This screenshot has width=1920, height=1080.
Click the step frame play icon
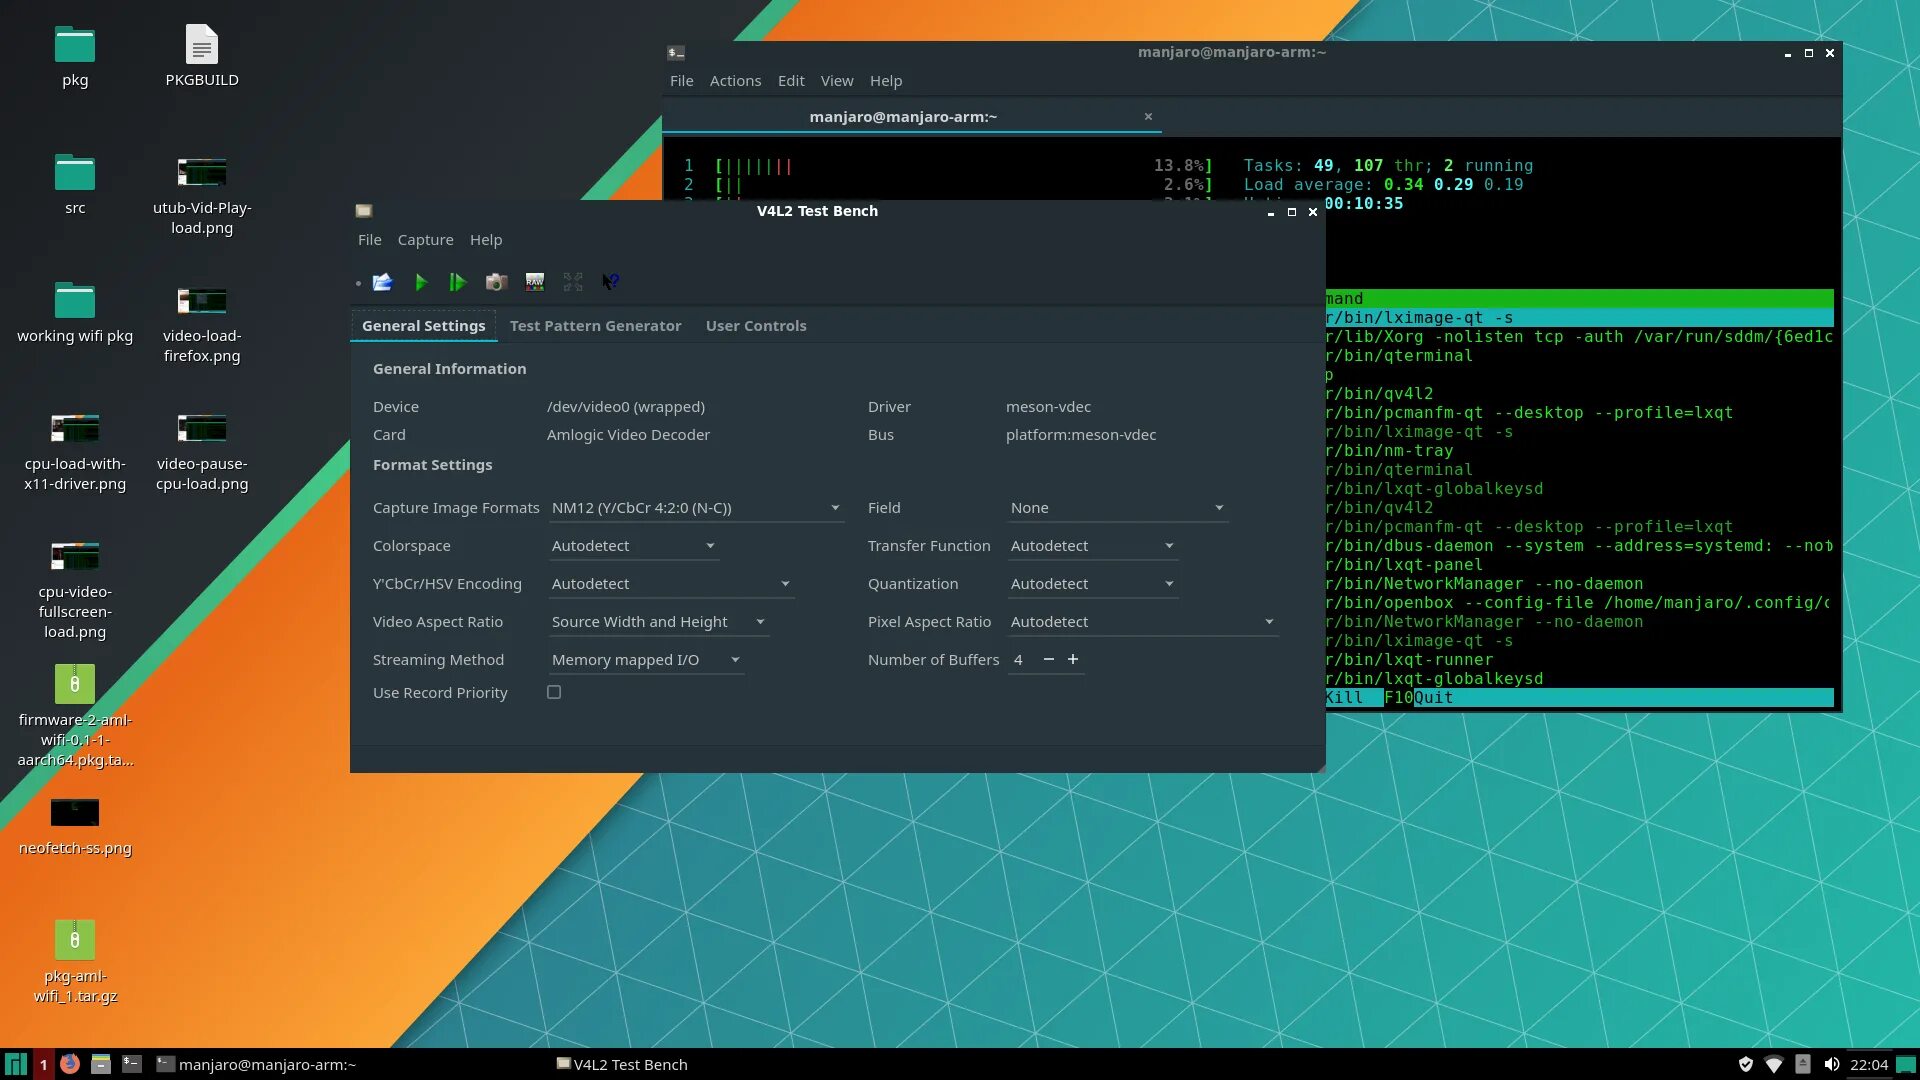pos(457,282)
